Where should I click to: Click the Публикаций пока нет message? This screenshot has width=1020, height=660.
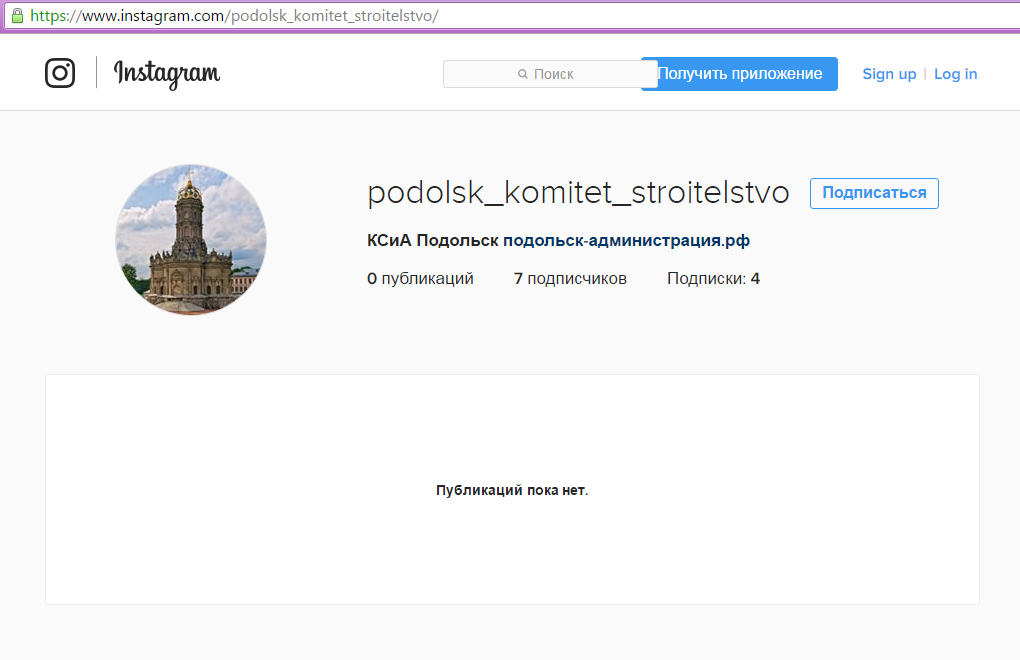click(x=512, y=490)
